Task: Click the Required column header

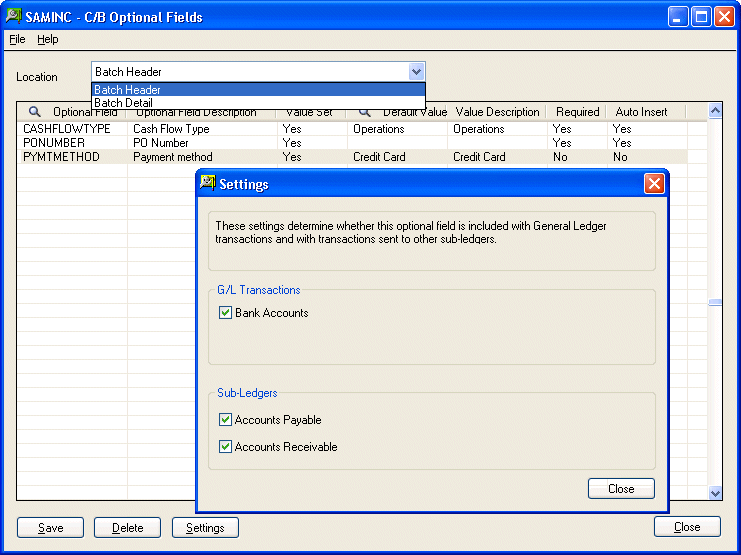Action: click(x=577, y=112)
